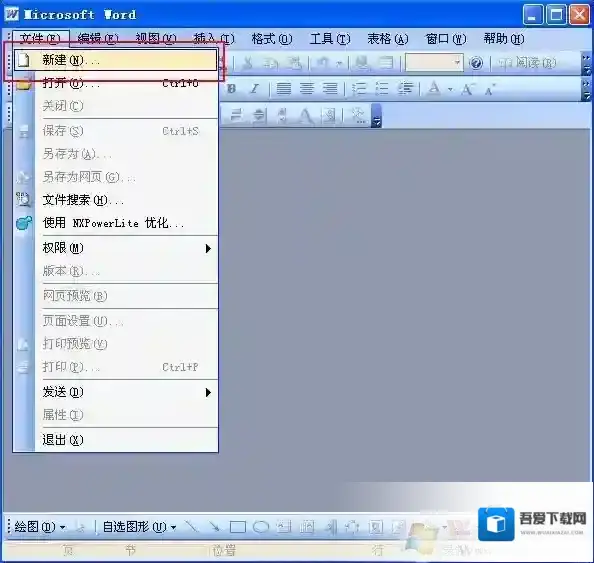
Task: Open the 格式(O) menu
Action: click(272, 38)
